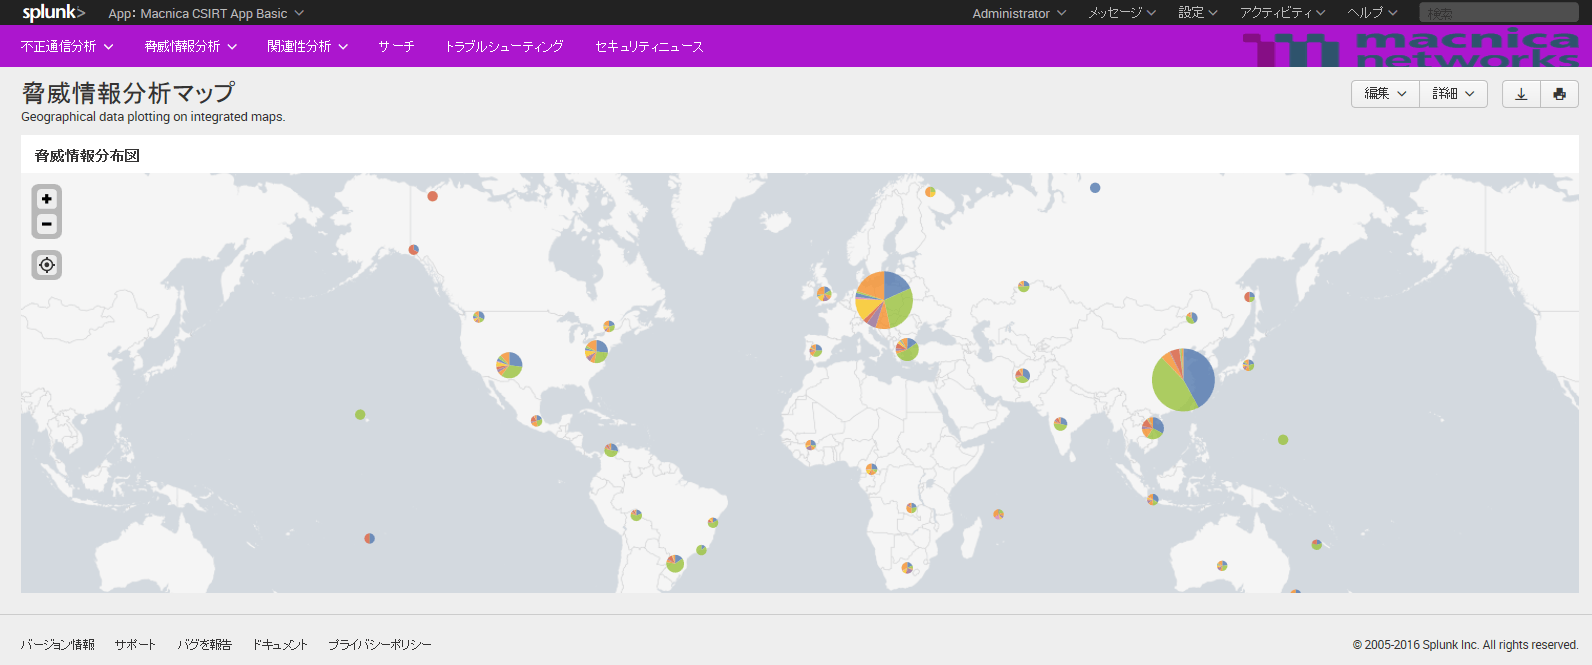1592x665 pixels.
Task: Click the search field in top bar
Action: pos(1498,13)
